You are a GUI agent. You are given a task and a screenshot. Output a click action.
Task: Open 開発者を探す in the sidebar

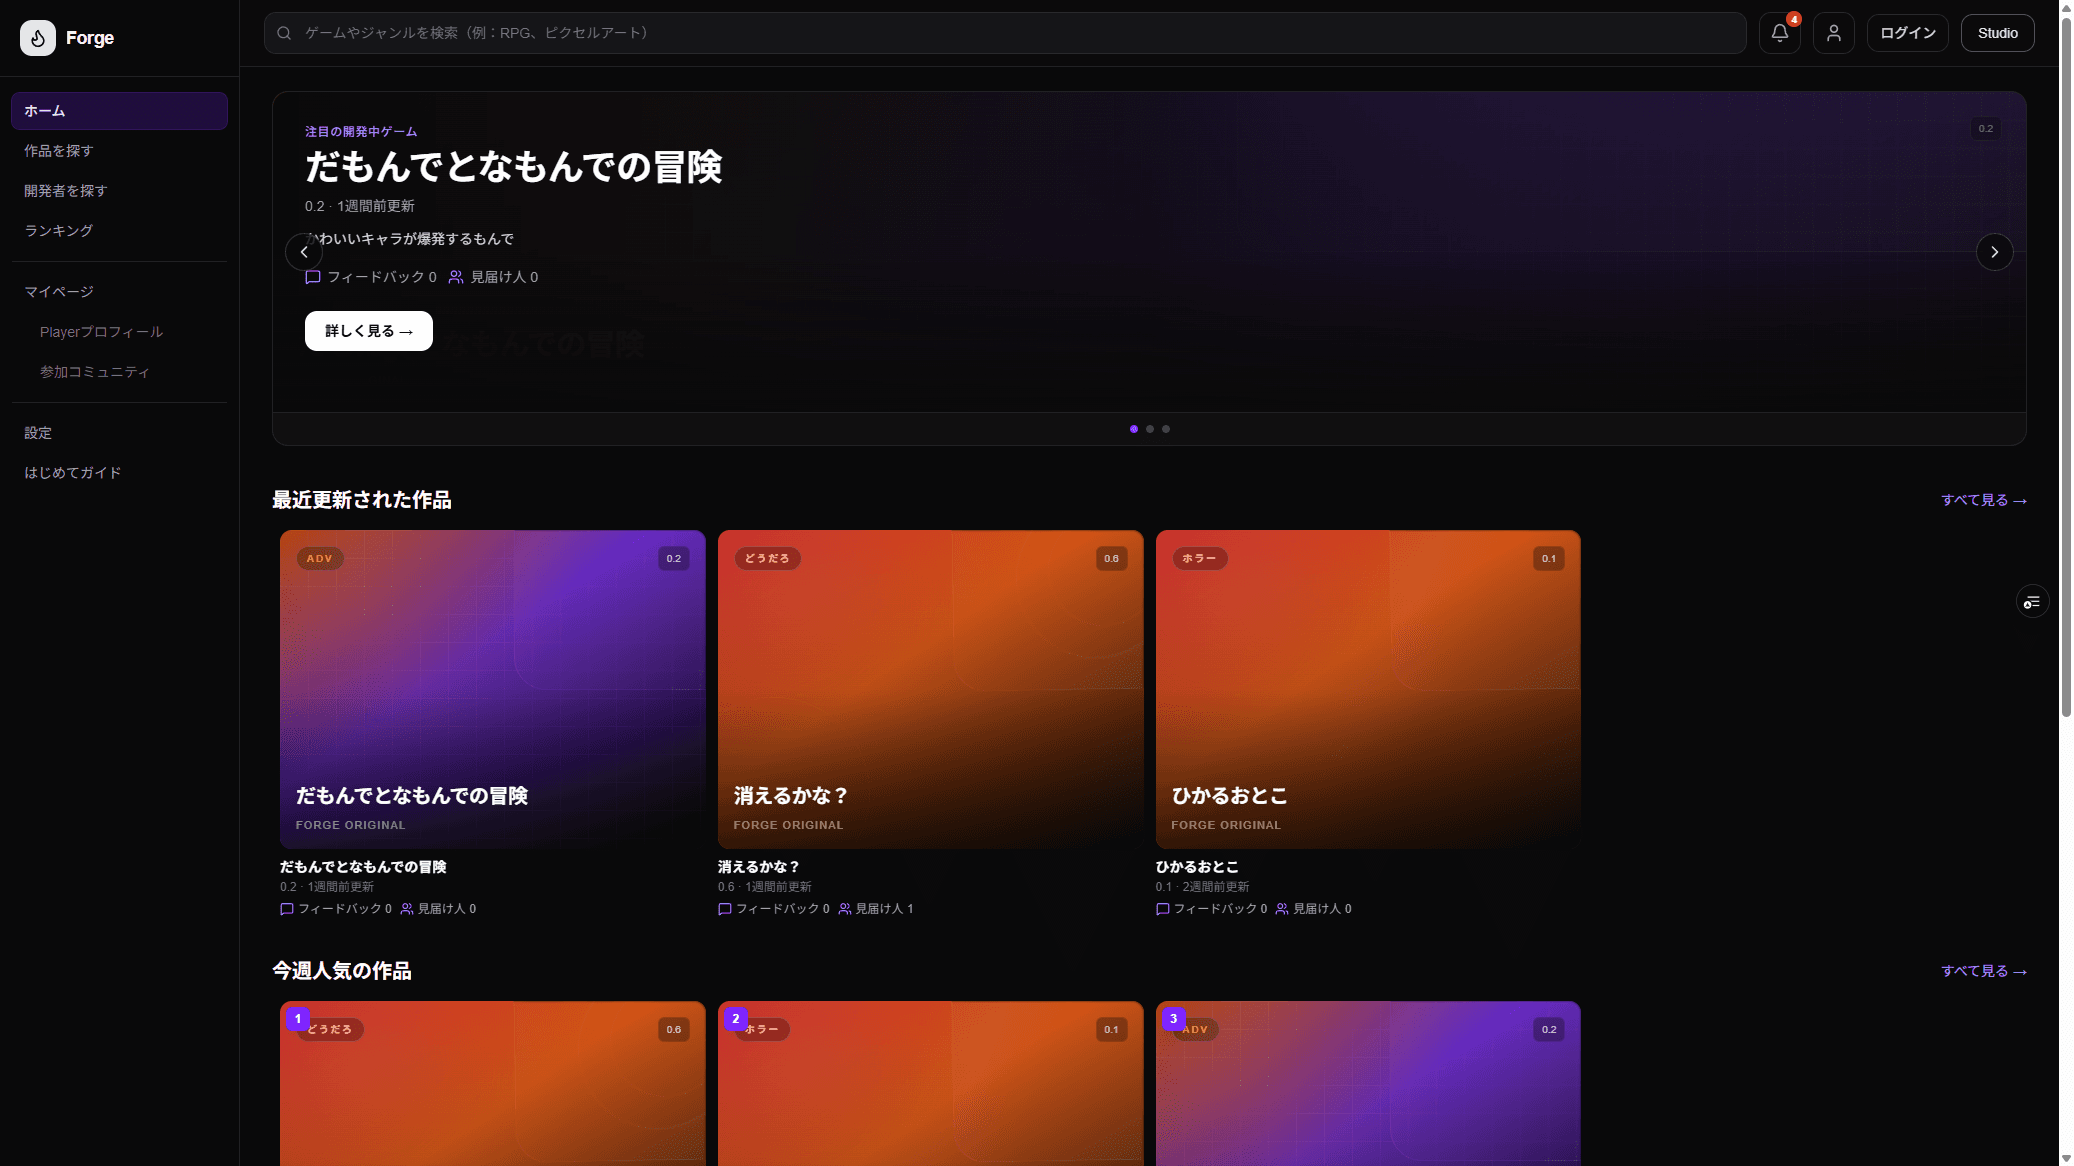pos(119,191)
